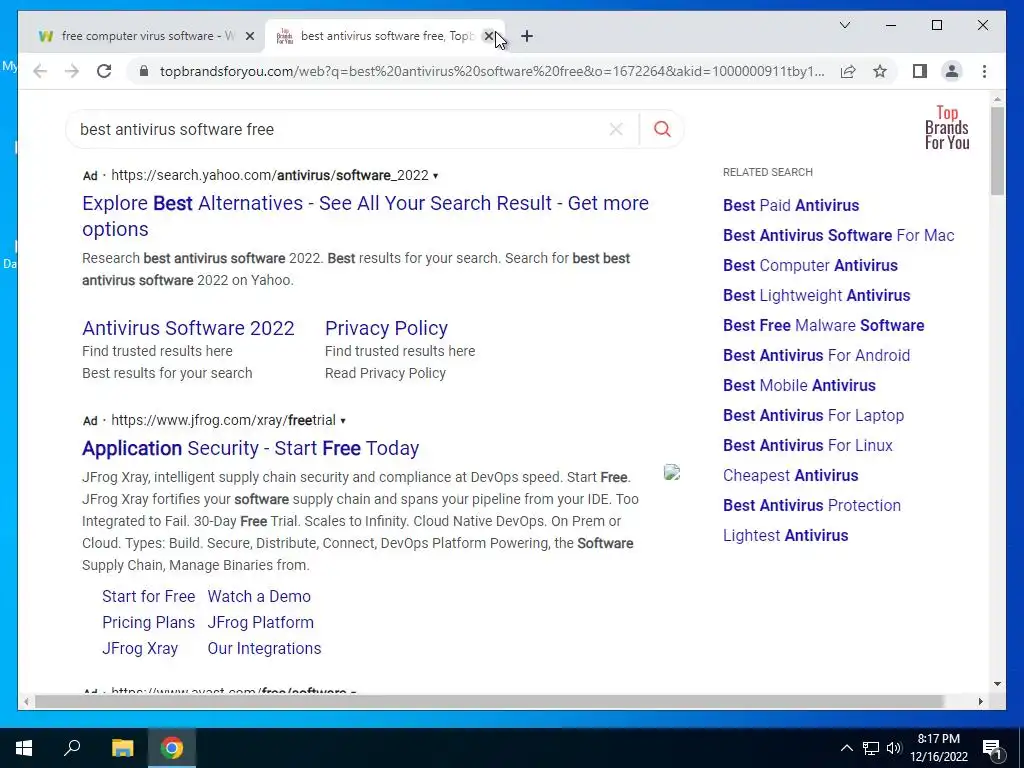Open a new tab
This screenshot has height=768, width=1024.
coord(527,37)
